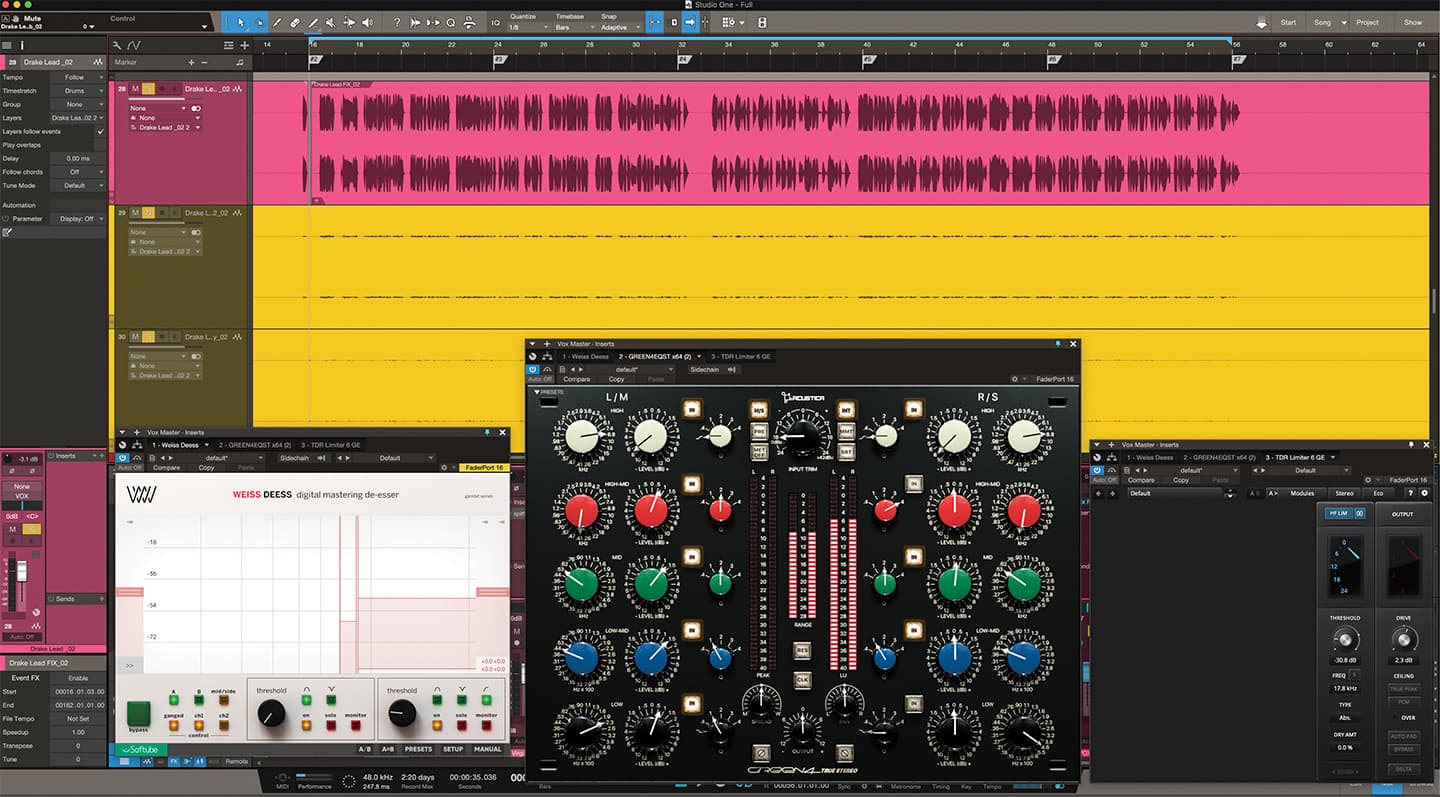This screenshot has height=797, width=1440.
Task: Switch to '2 - GREEN4EQST x64 (2)' tab in Weiss window
Action: pos(255,445)
